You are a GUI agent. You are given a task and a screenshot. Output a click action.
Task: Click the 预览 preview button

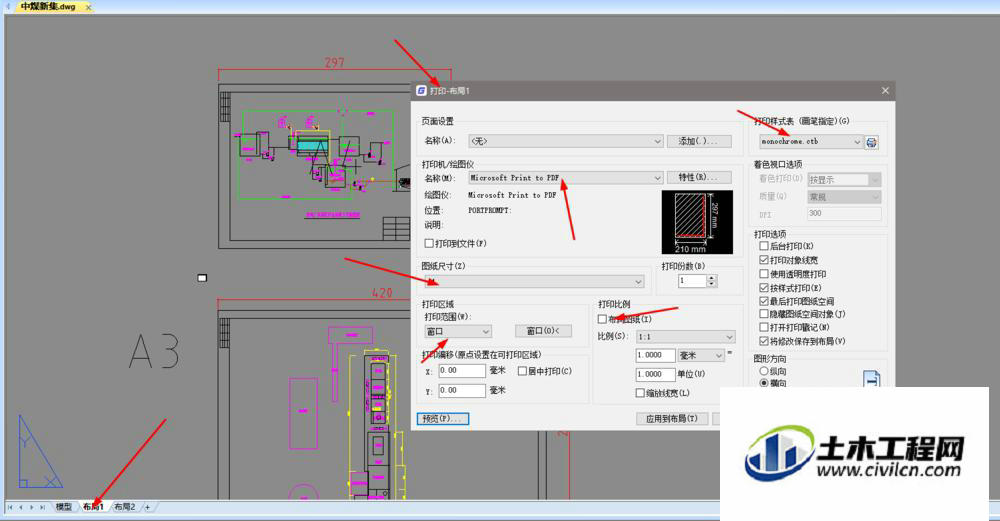(x=443, y=419)
